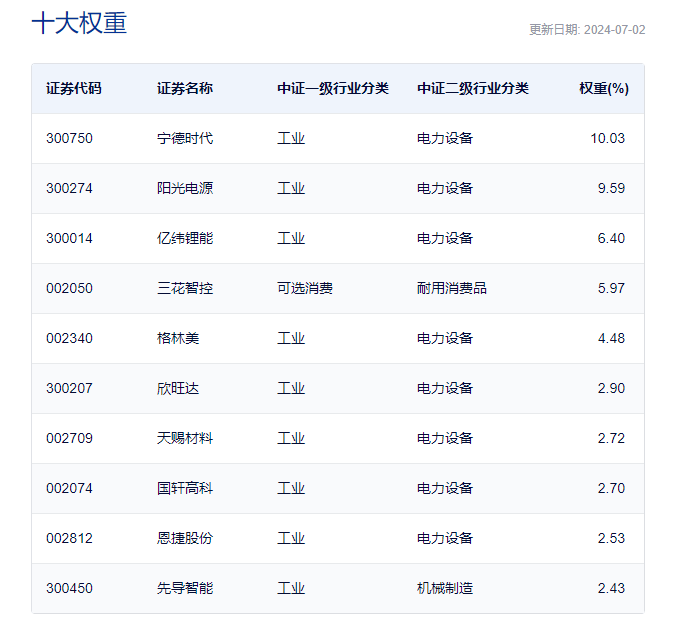Click weight value 2.53

coord(611,538)
